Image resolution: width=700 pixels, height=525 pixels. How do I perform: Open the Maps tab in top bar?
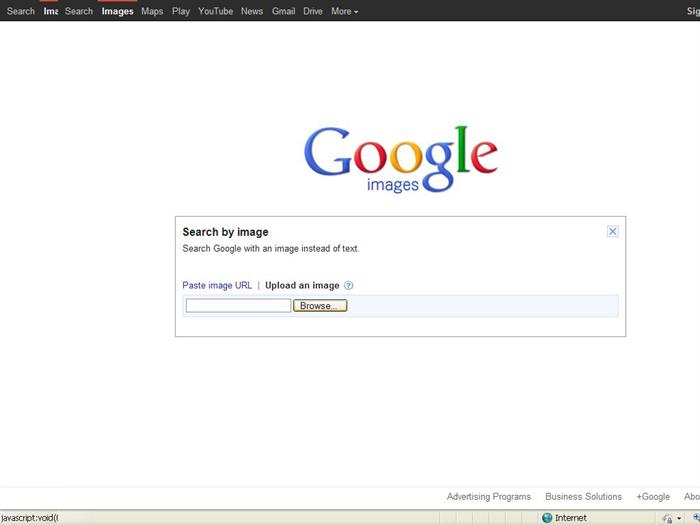(x=152, y=11)
